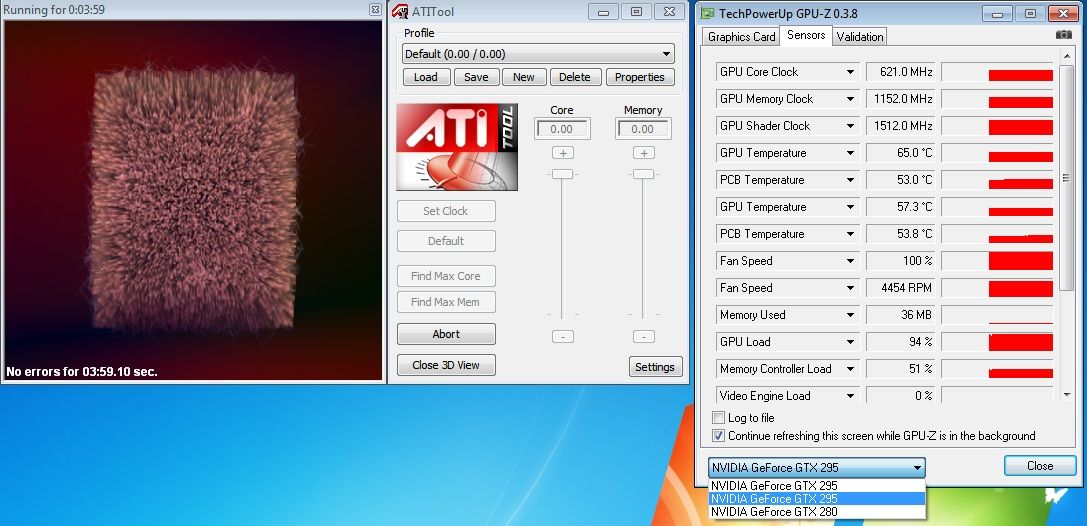Enable the Log to file checkbox
1087x526 pixels.
[718, 418]
